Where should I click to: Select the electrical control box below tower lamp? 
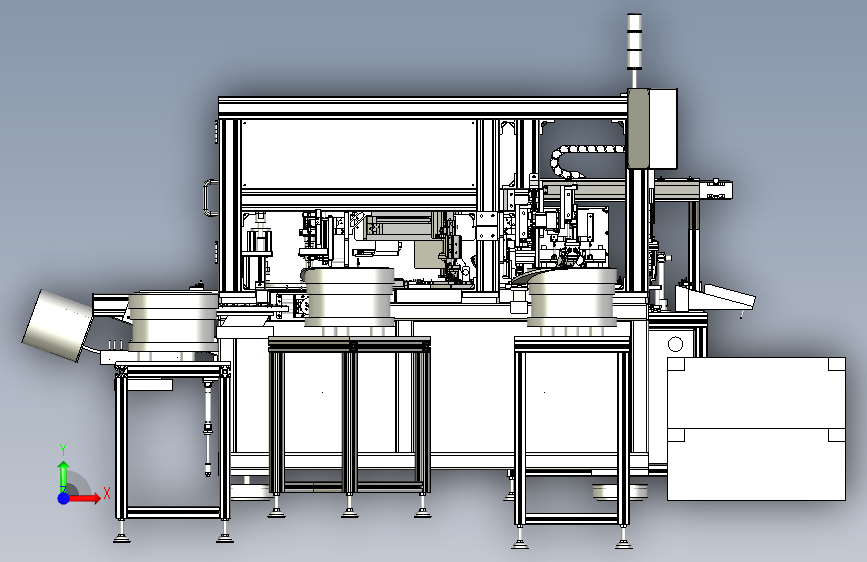pos(652,128)
